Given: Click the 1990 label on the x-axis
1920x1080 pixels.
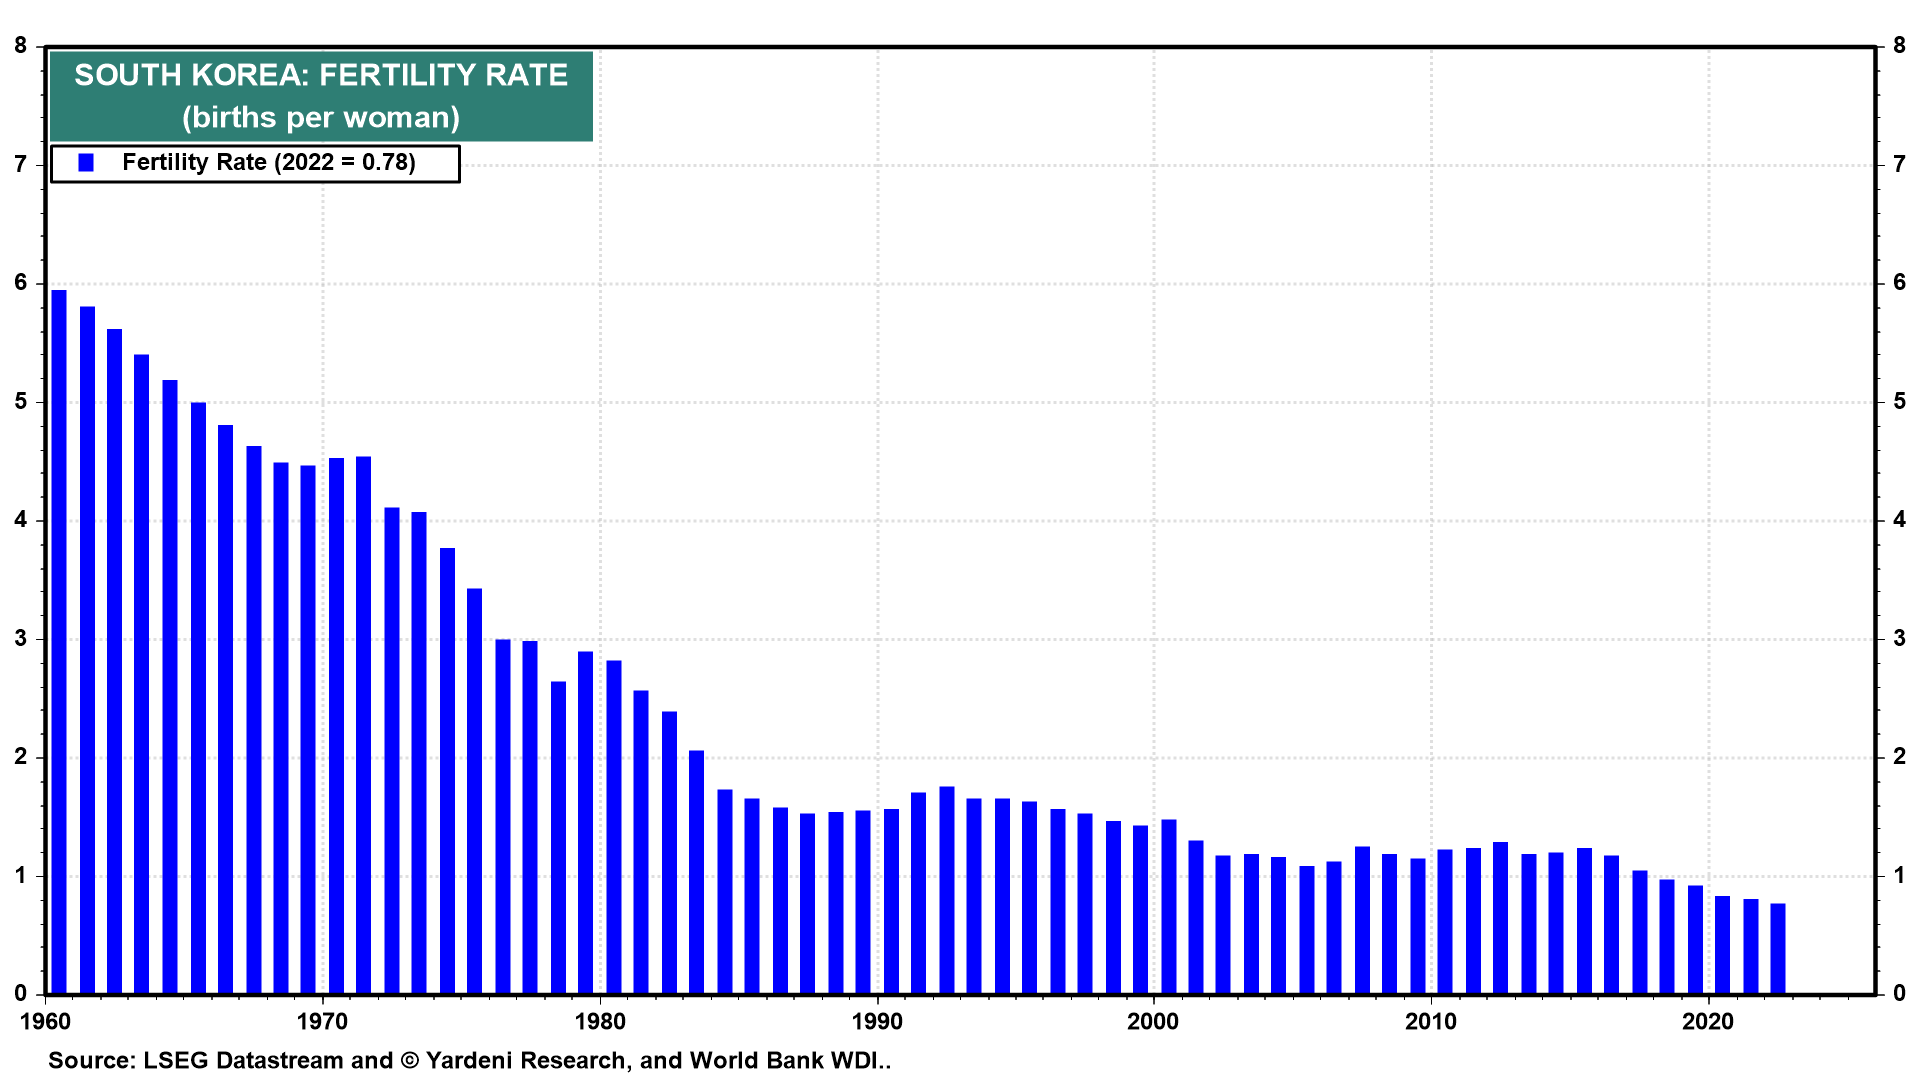Looking at the screenshot, I should coord(877,1022).
